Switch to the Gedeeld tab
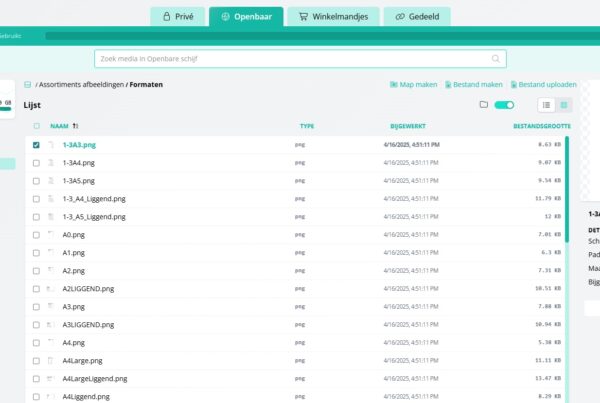Image resolution: width=600 pixels, height=403 pixels. click(x=417, y=16)
